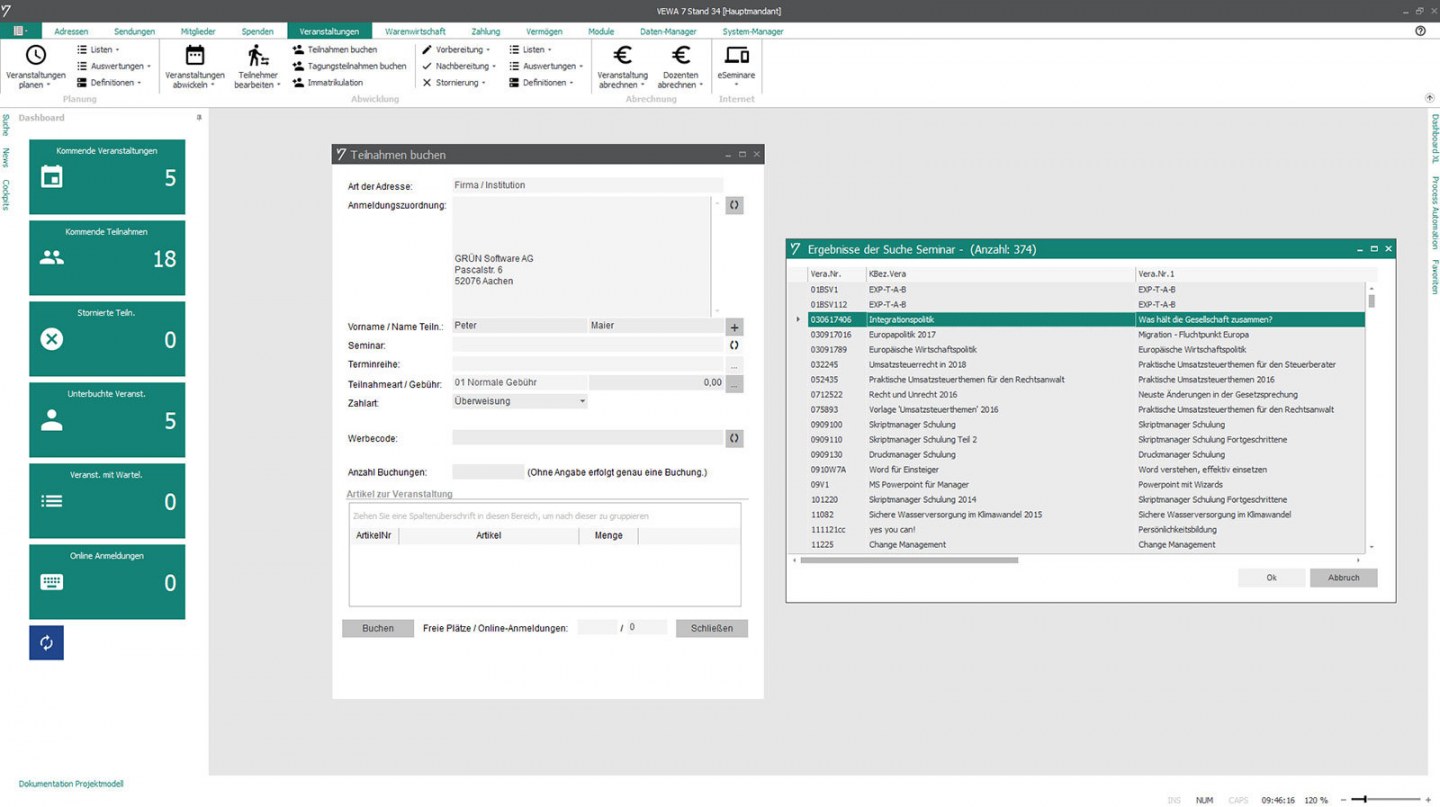Switch to the Mitglieder ribbon tab
The width and height of the screenshot is (1440, 807).
tap(198, 31)
